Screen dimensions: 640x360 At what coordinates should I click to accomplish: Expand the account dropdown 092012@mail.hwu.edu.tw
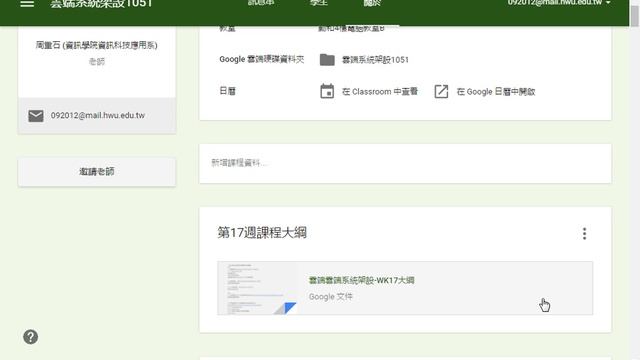559,3
